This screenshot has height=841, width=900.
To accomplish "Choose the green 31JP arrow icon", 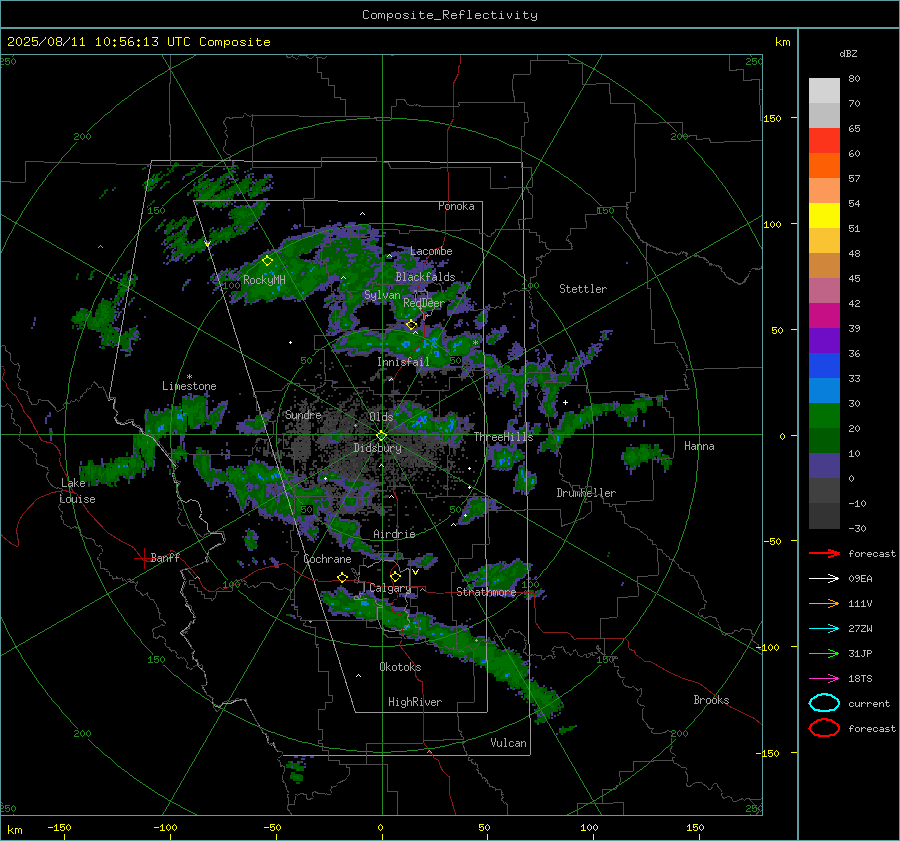I will pos(824,653).
